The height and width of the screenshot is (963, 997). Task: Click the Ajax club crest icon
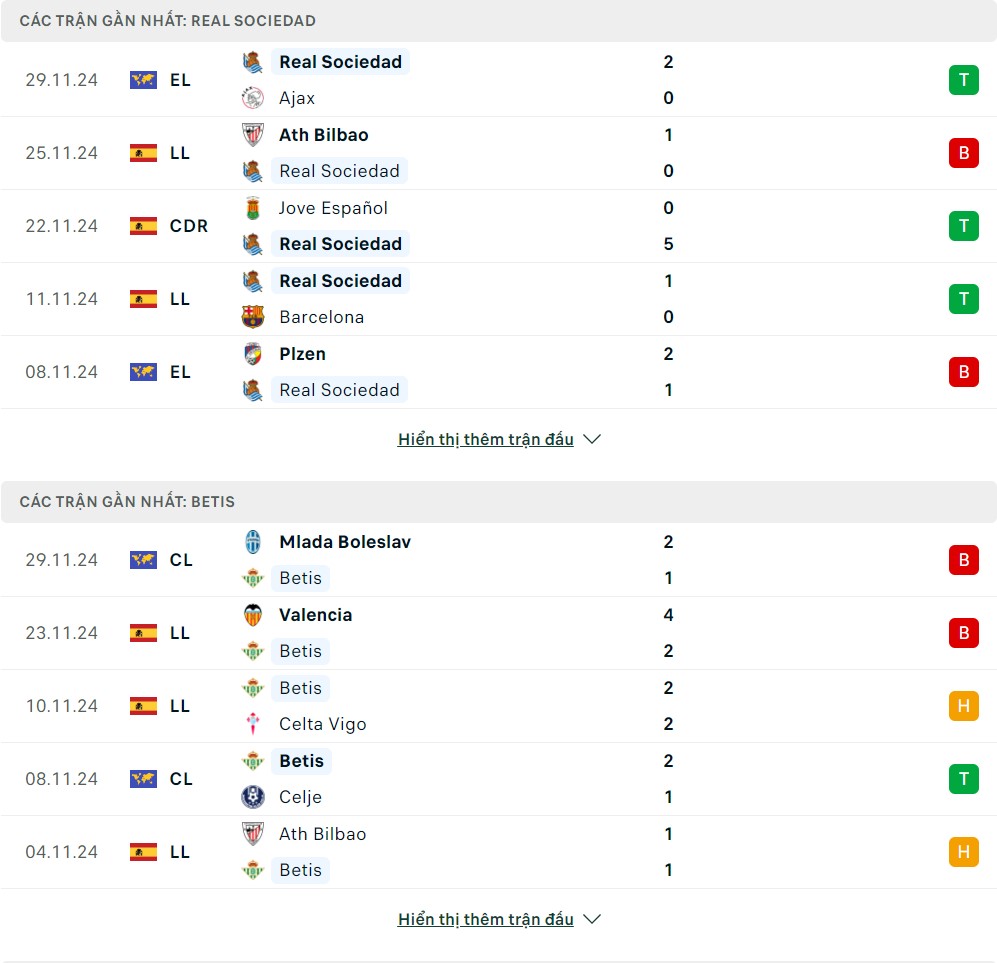[253, 98]
